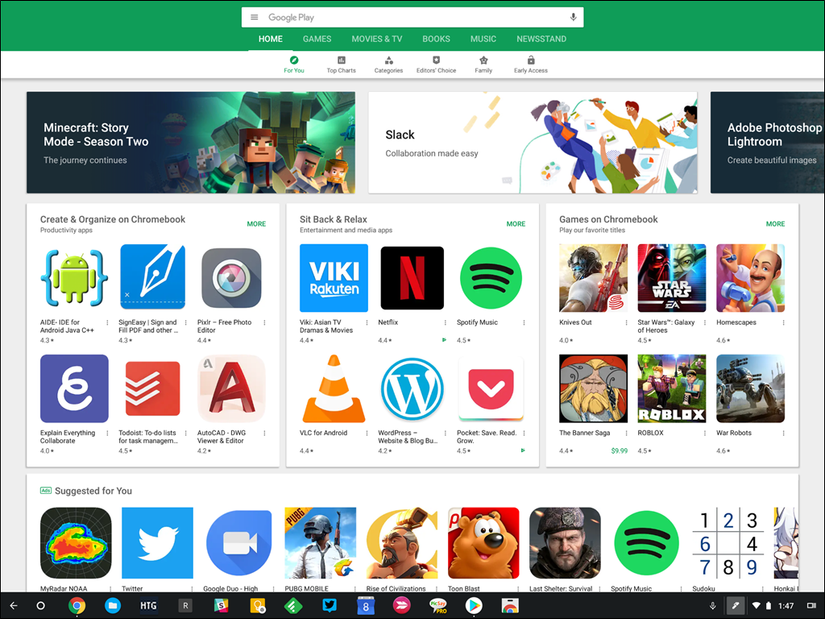825x619 pixels.
Task: Open Minecraft: Story Mode banner
Action: click(x=191, y=142)
